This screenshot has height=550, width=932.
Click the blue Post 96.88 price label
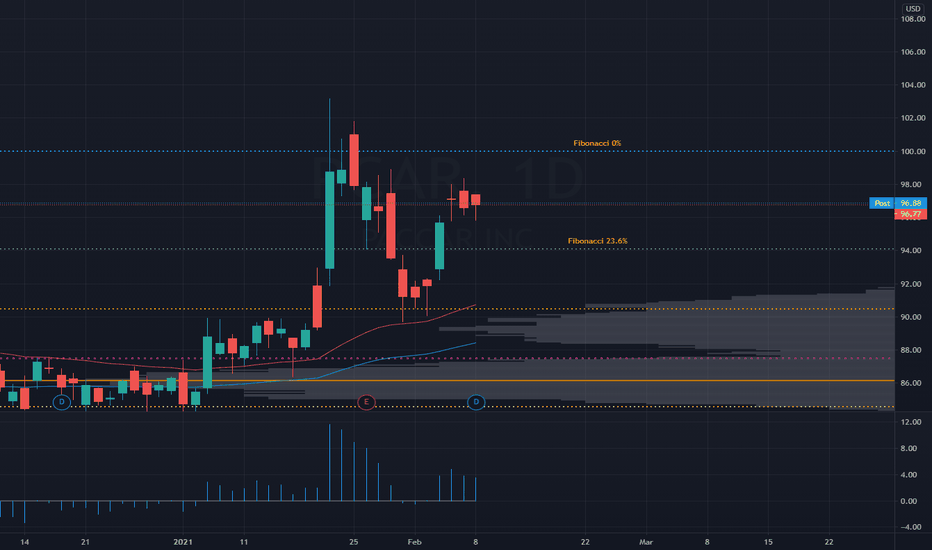(x=898, y=203)
